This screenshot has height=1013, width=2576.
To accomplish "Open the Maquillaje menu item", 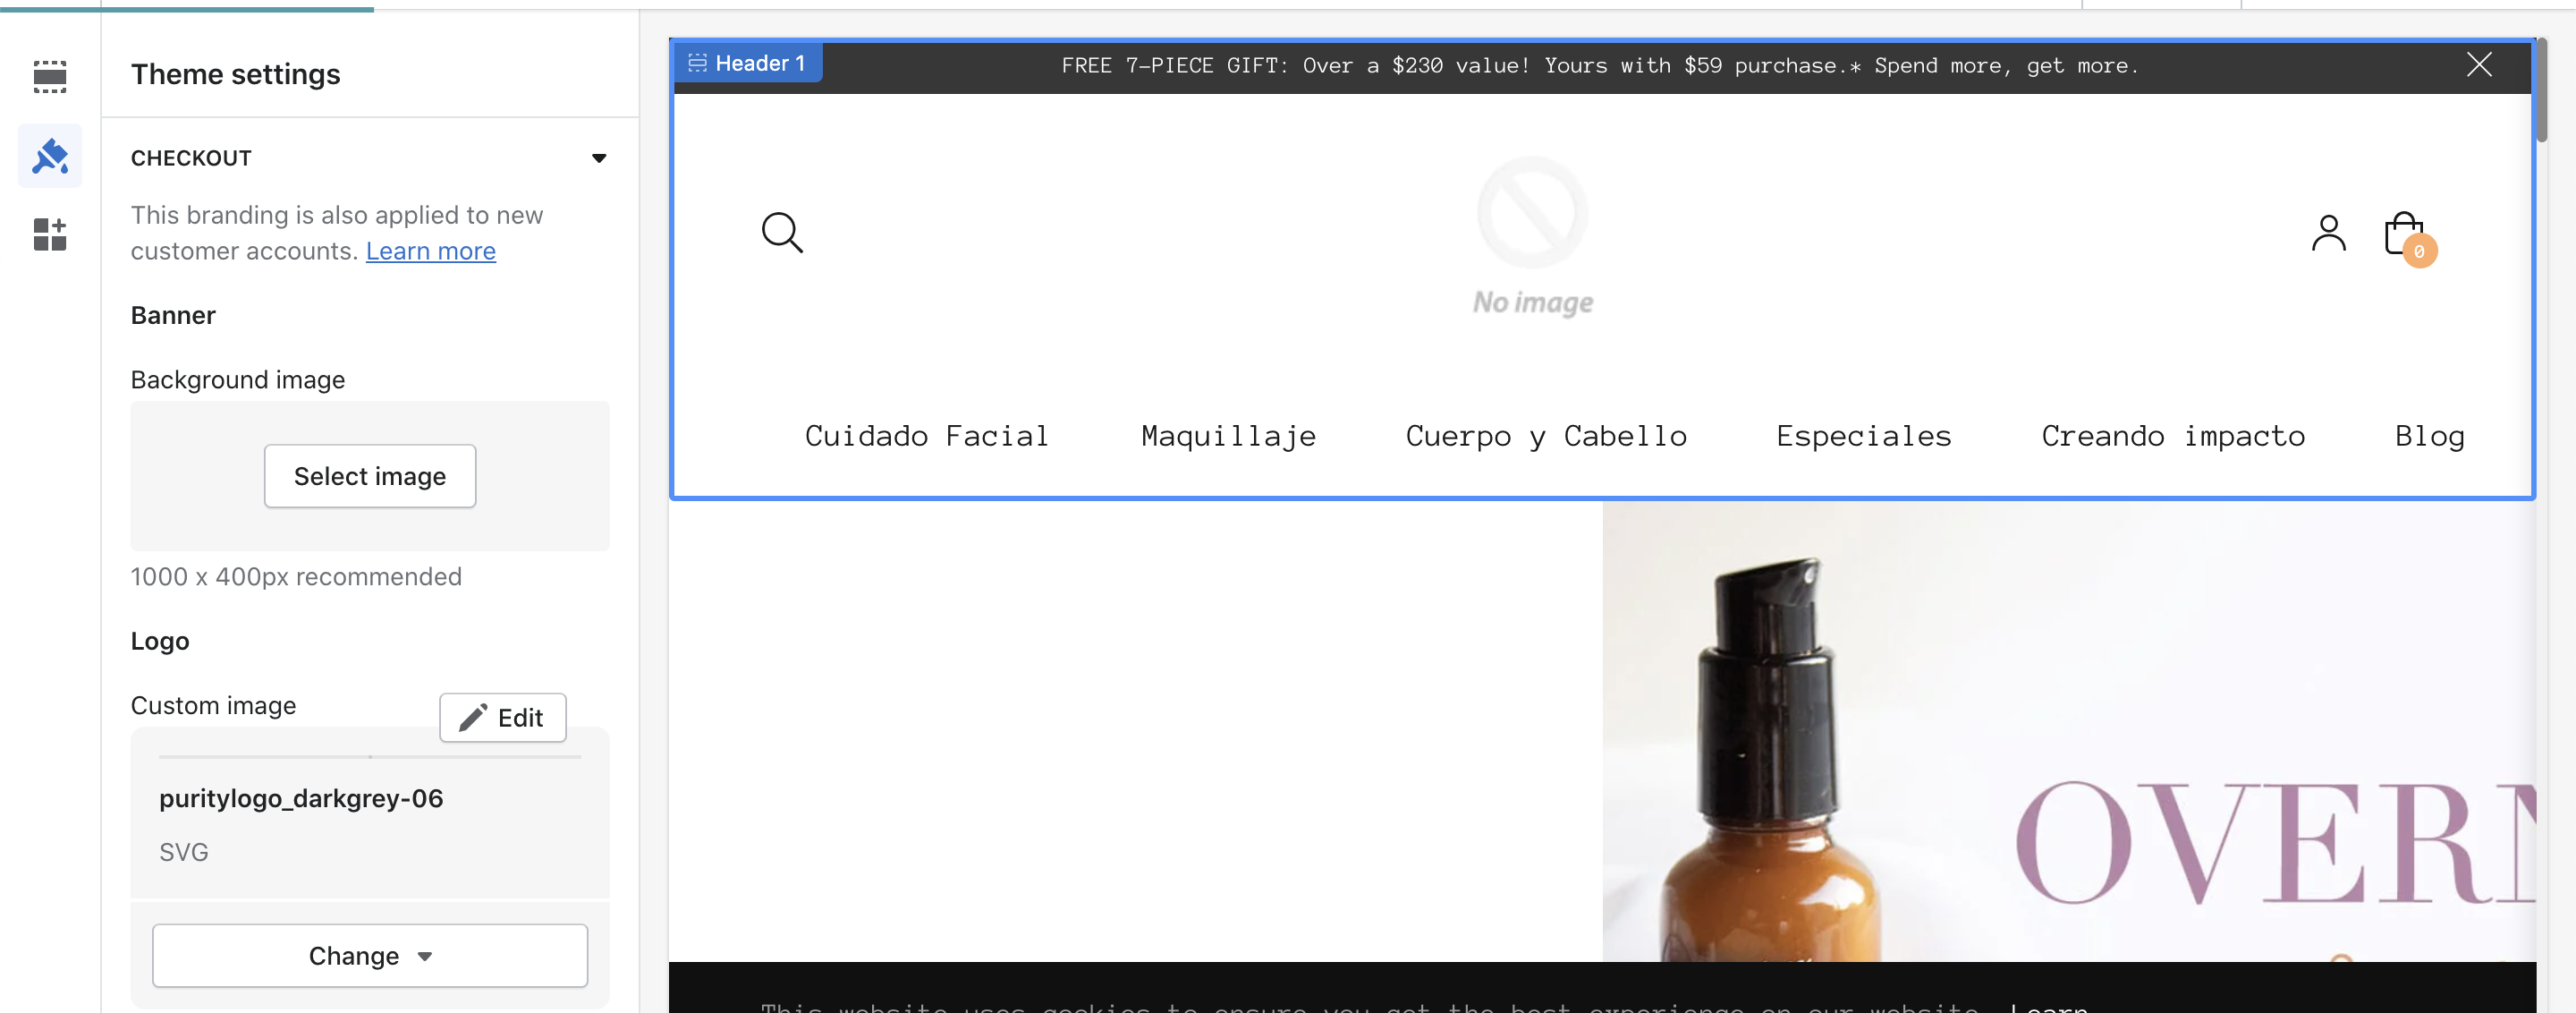I will 1228,436.
